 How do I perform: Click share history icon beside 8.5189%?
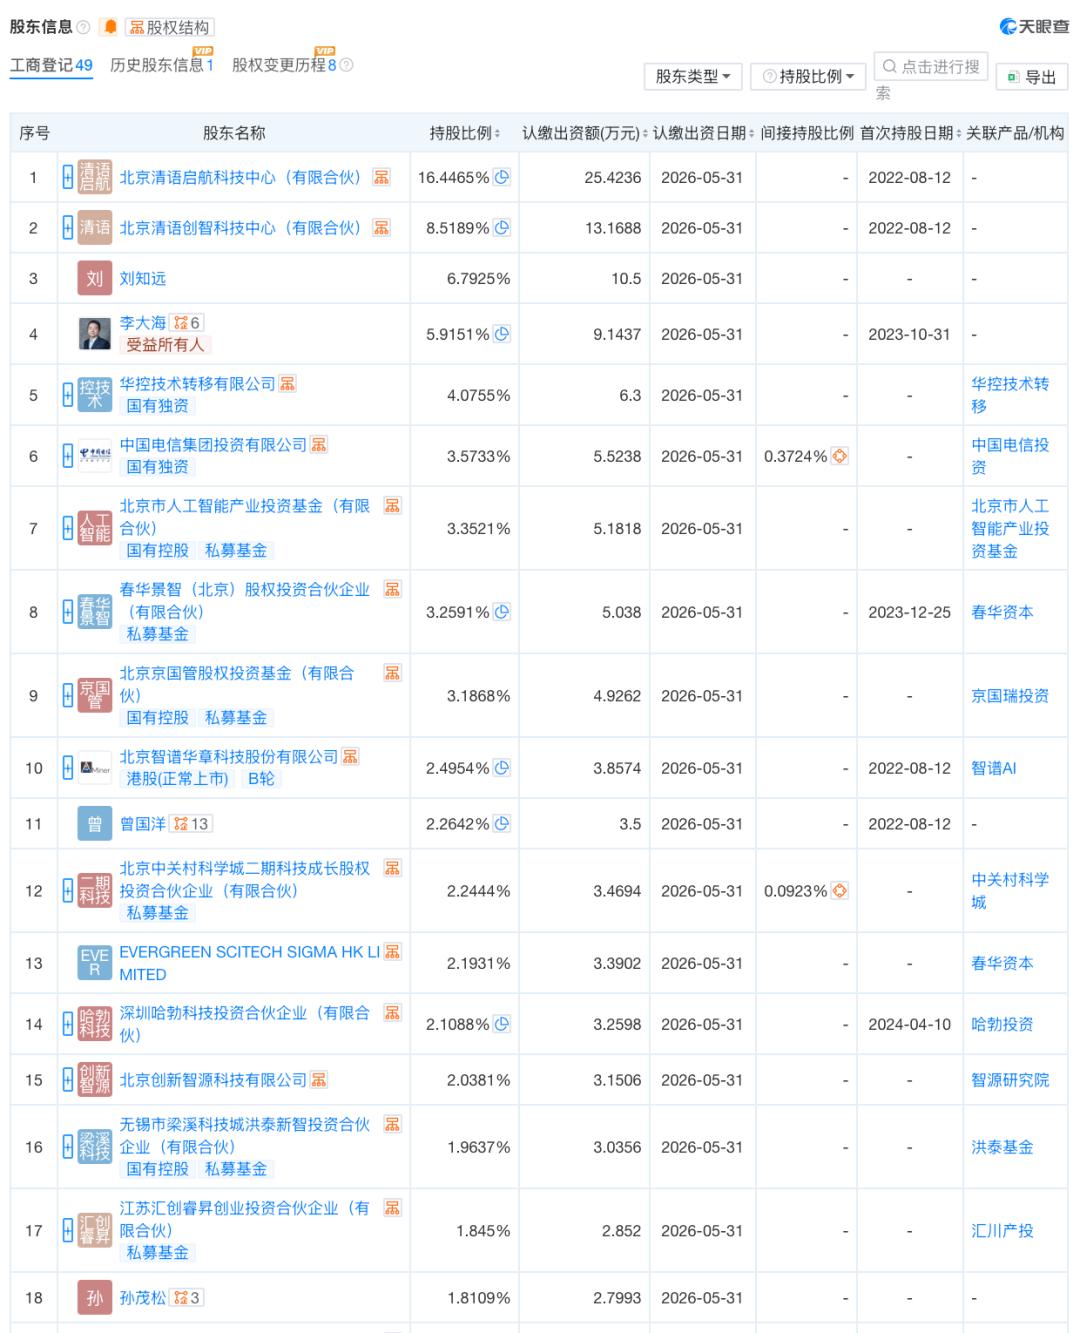tap(502, 228)
